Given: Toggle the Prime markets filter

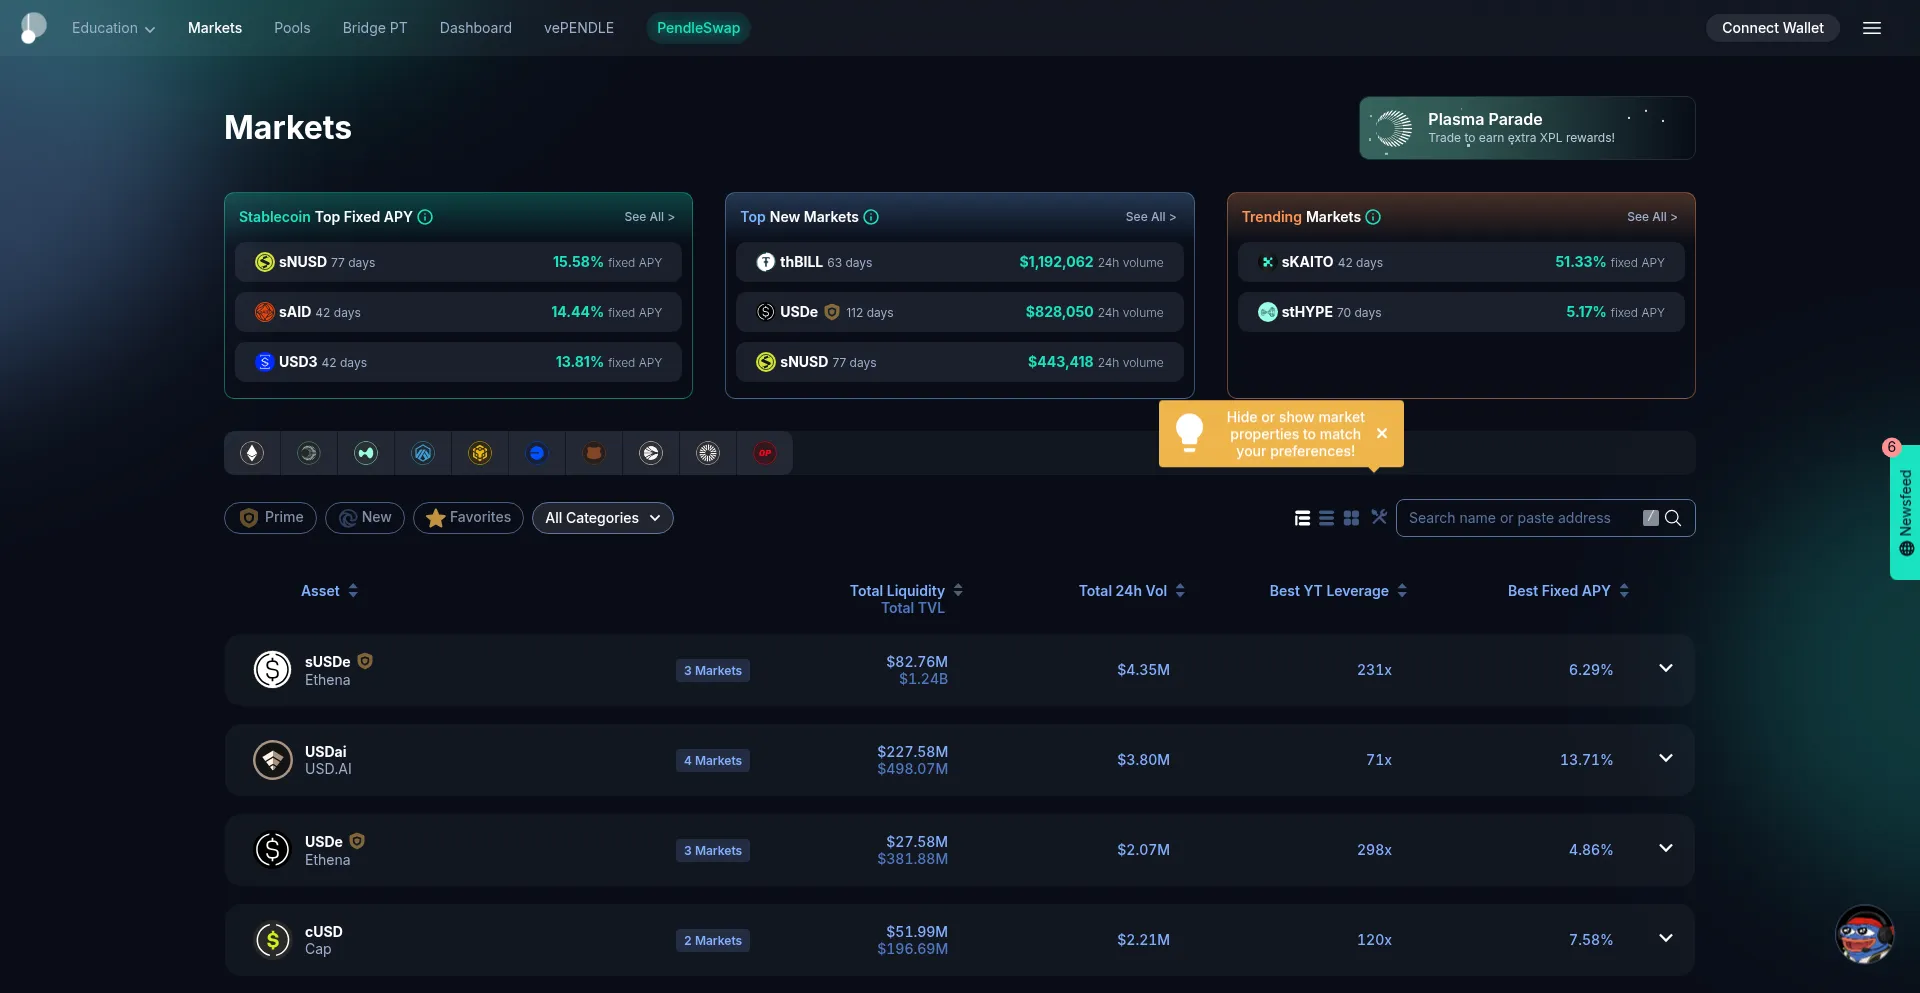Looking at the screenshot, I should point(270,517).
